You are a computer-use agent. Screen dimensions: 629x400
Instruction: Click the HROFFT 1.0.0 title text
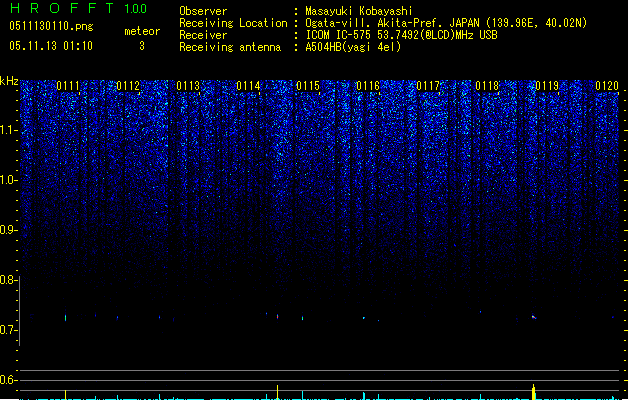(x=78, y=8)
